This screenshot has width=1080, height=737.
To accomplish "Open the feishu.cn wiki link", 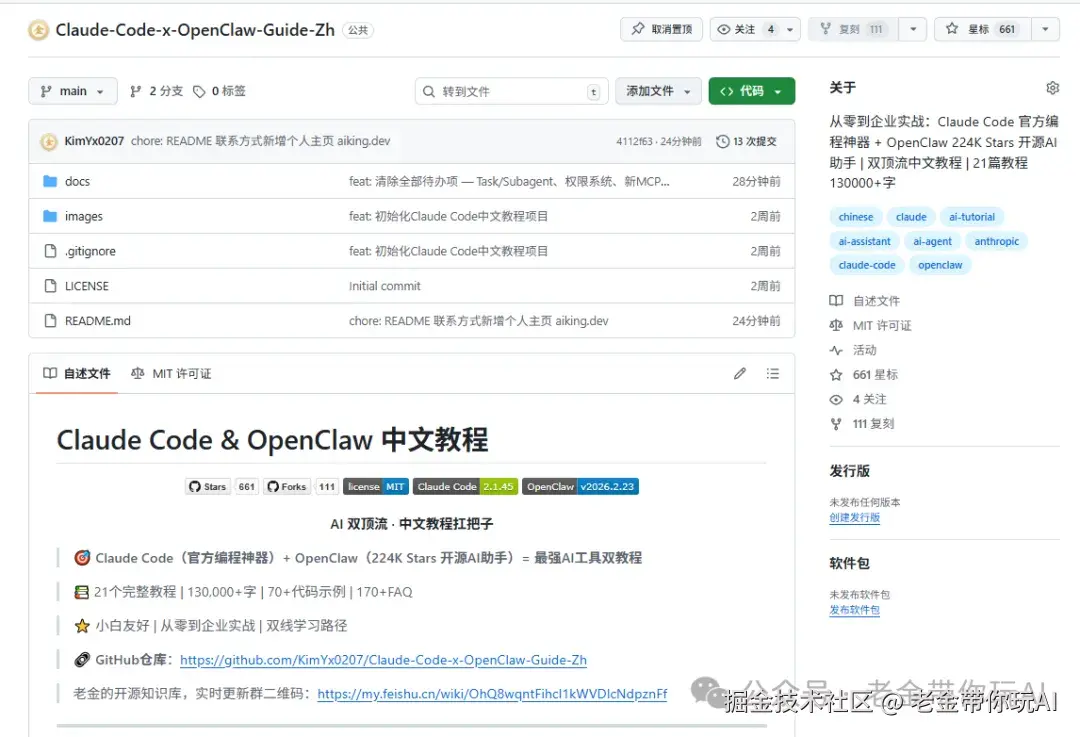I will (x=492, y=694).
